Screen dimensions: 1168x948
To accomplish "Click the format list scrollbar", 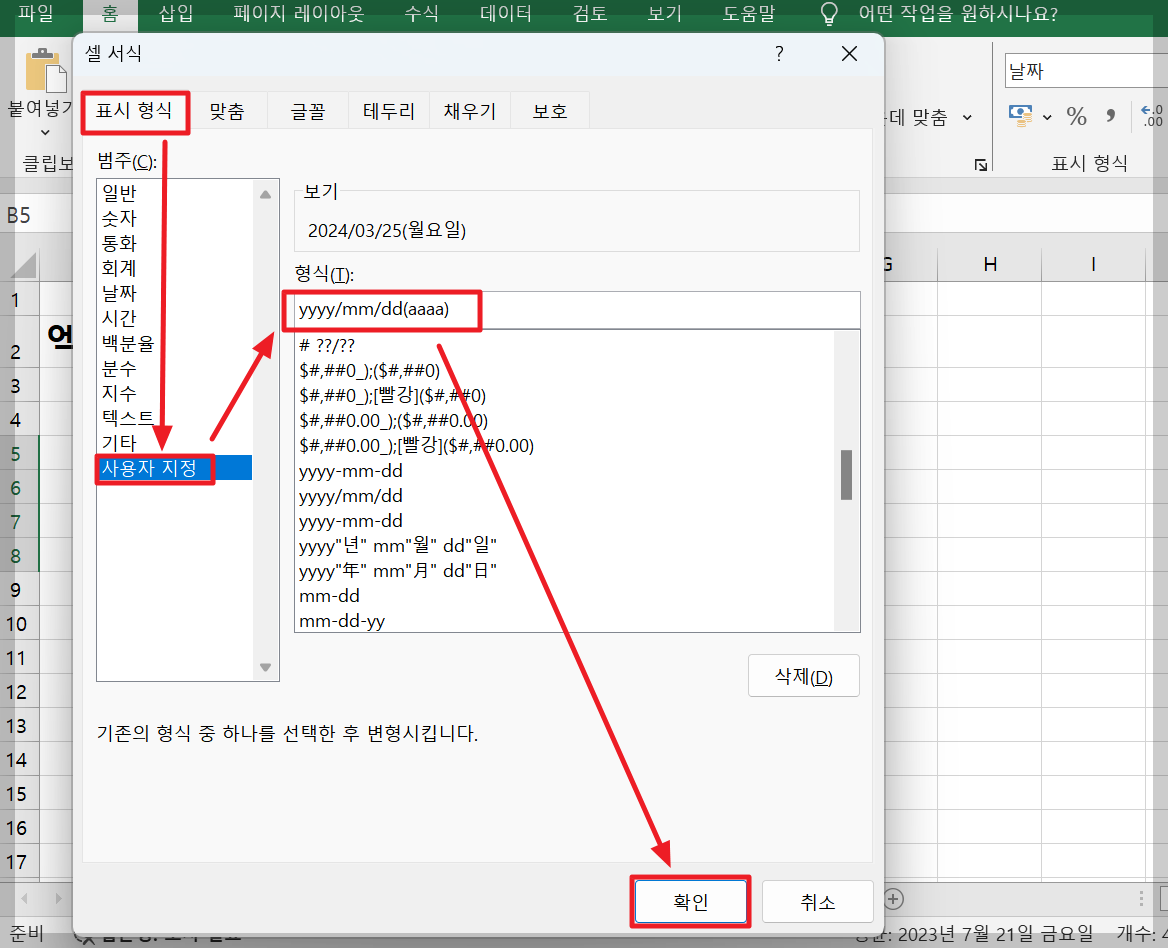I will (x=847, y=476).
